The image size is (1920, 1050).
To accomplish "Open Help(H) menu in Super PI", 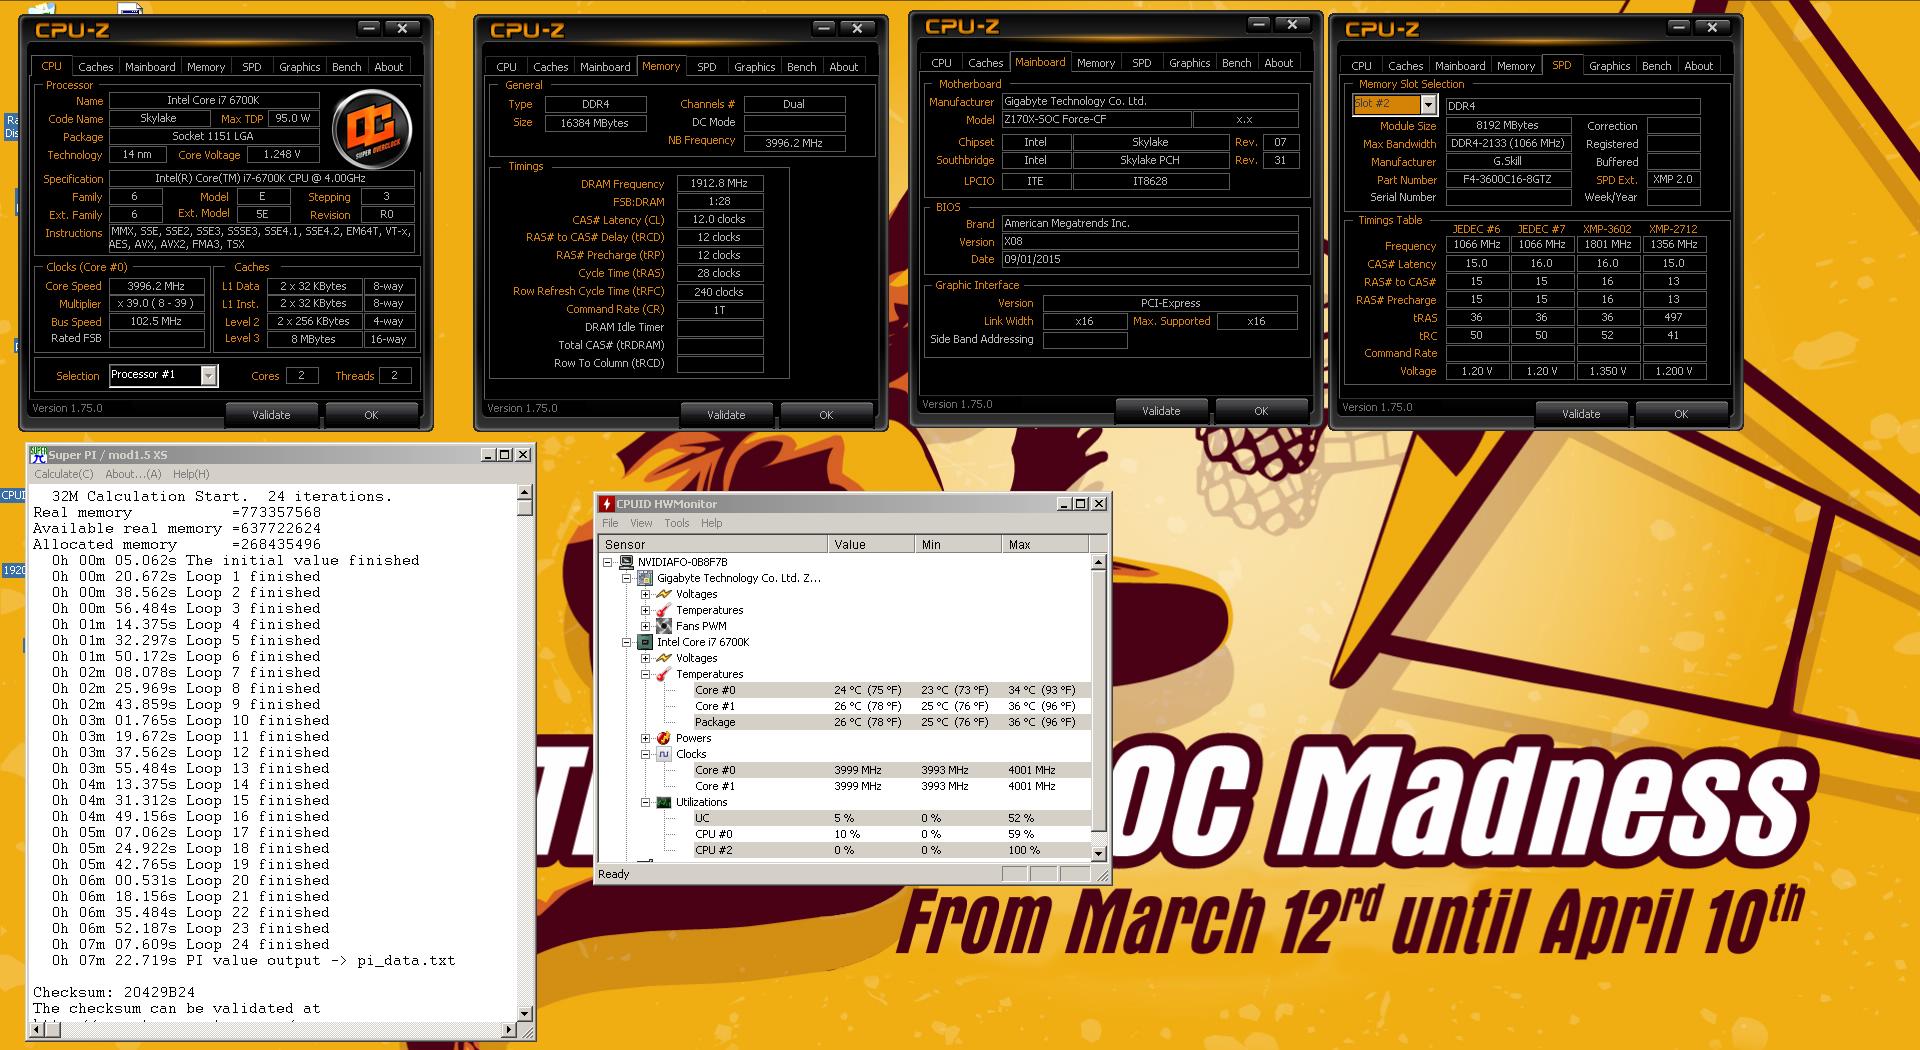I will coord(191,474).
